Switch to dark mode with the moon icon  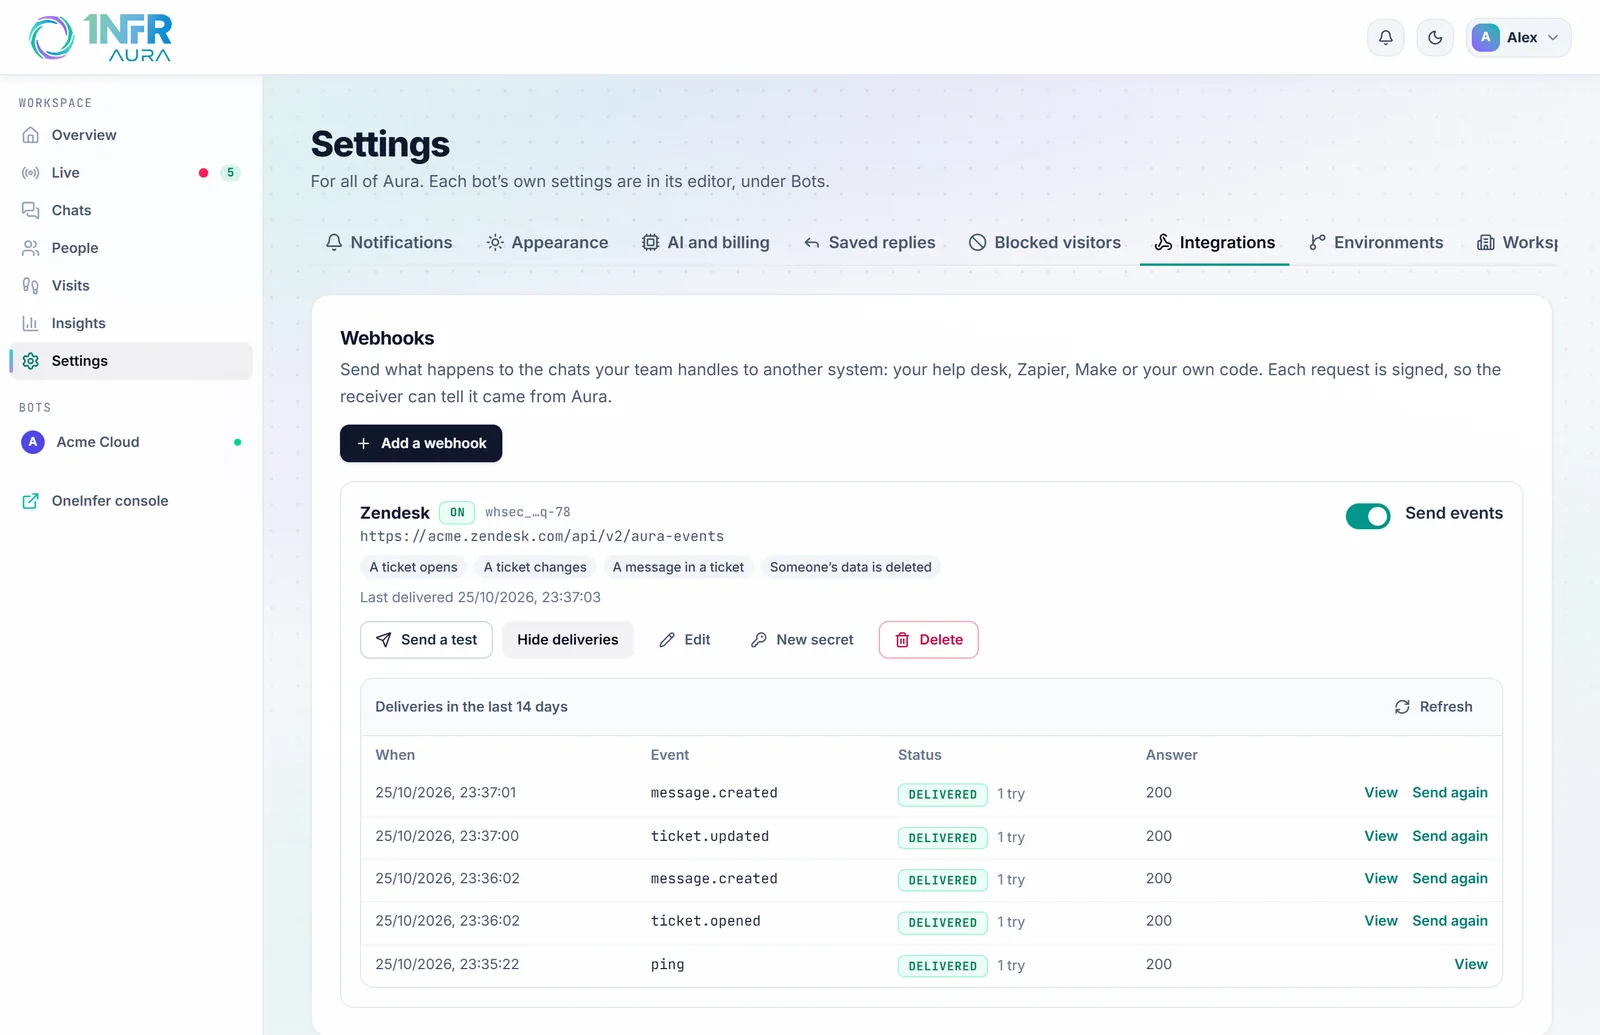click(x=1435, y=38)
